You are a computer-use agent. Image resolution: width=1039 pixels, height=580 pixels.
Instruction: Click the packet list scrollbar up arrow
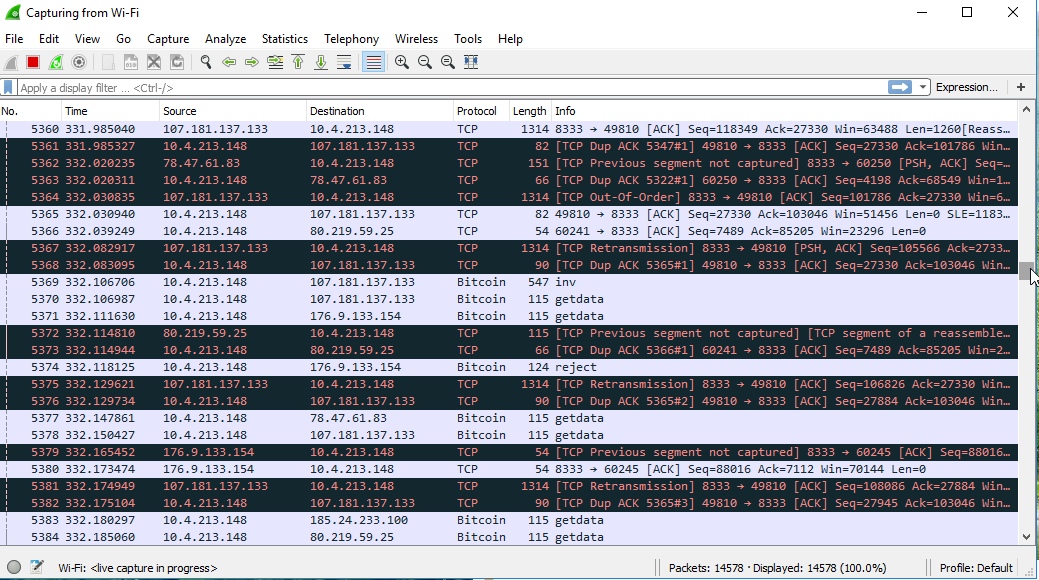point(1026,110)
